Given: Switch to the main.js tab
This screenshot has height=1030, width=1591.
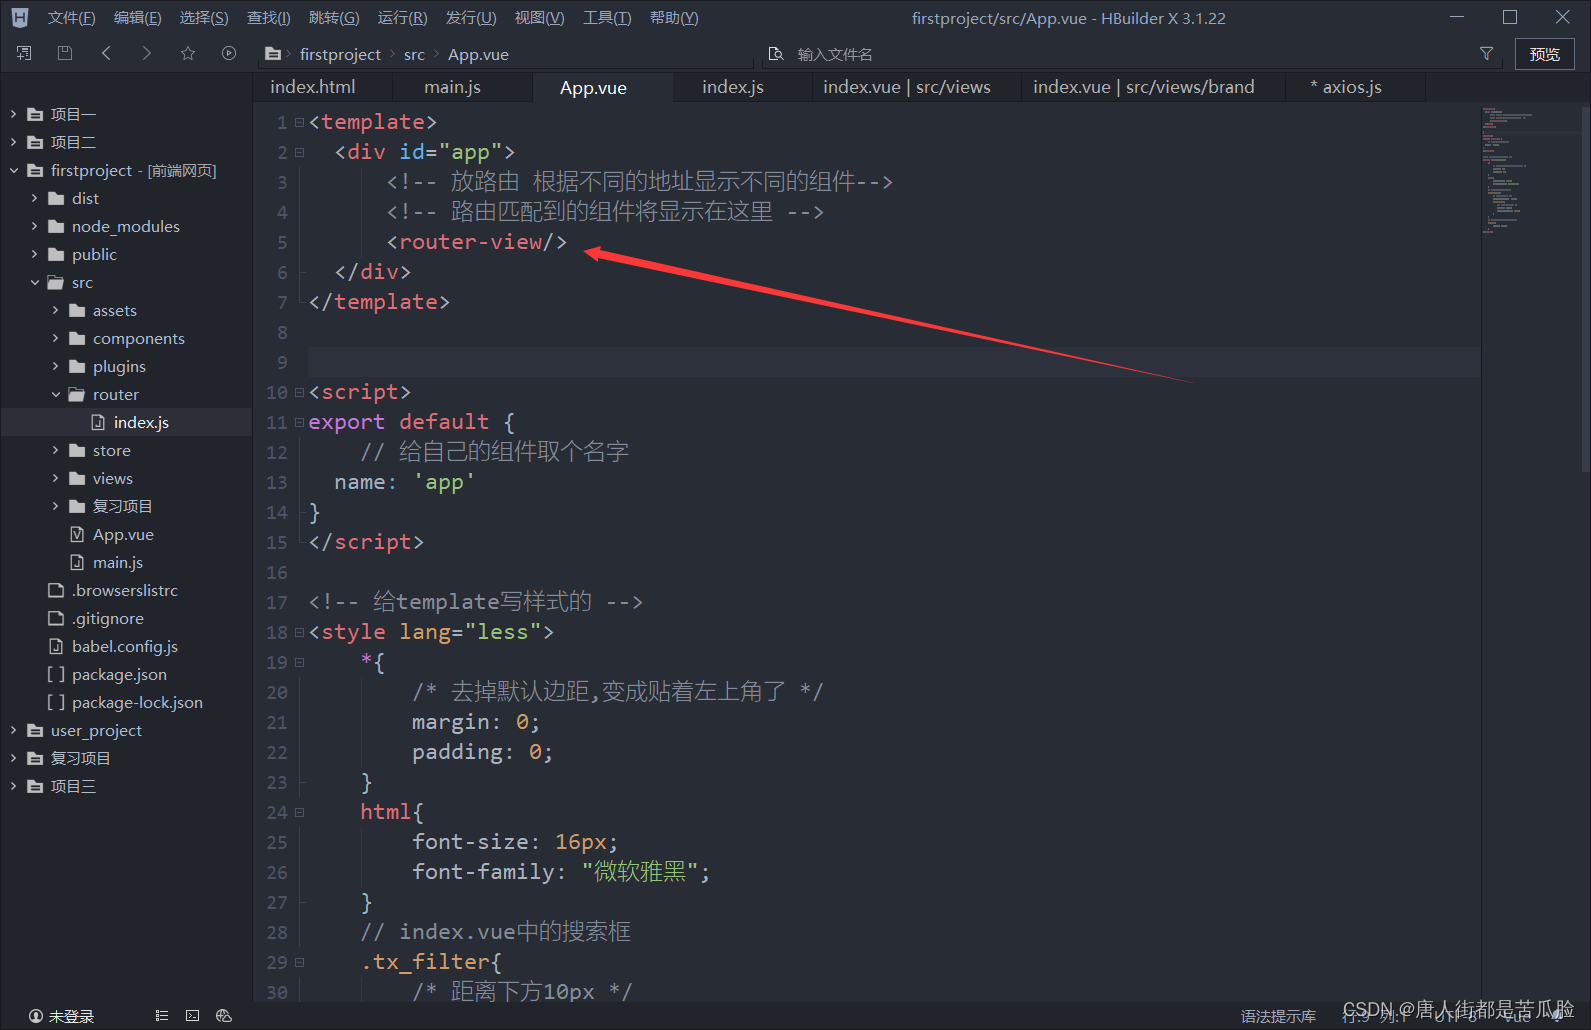Looking at the screenshot, I should coord(452,87).
